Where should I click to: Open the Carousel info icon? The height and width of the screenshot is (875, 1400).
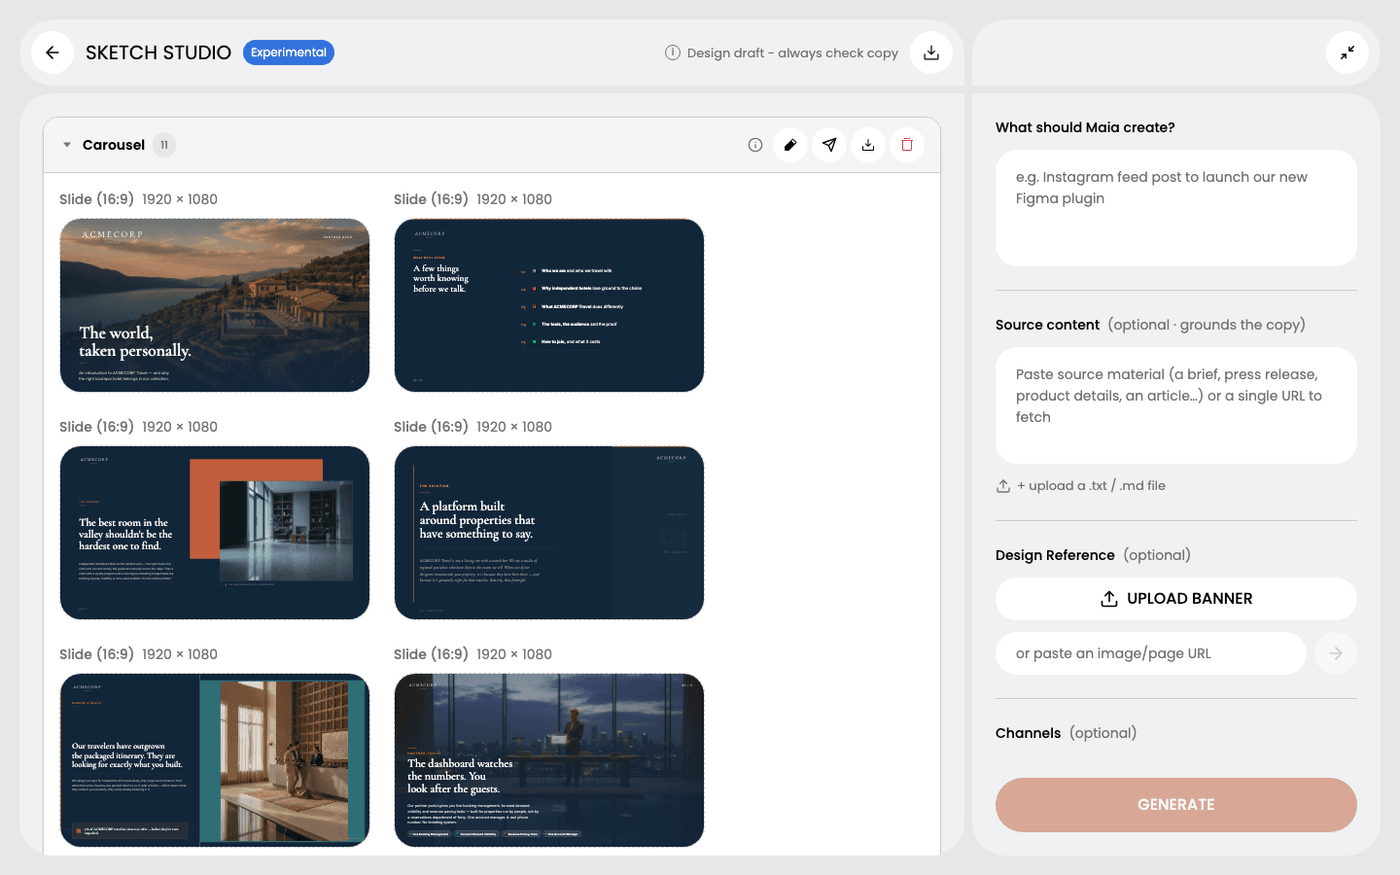coord(755,145)
